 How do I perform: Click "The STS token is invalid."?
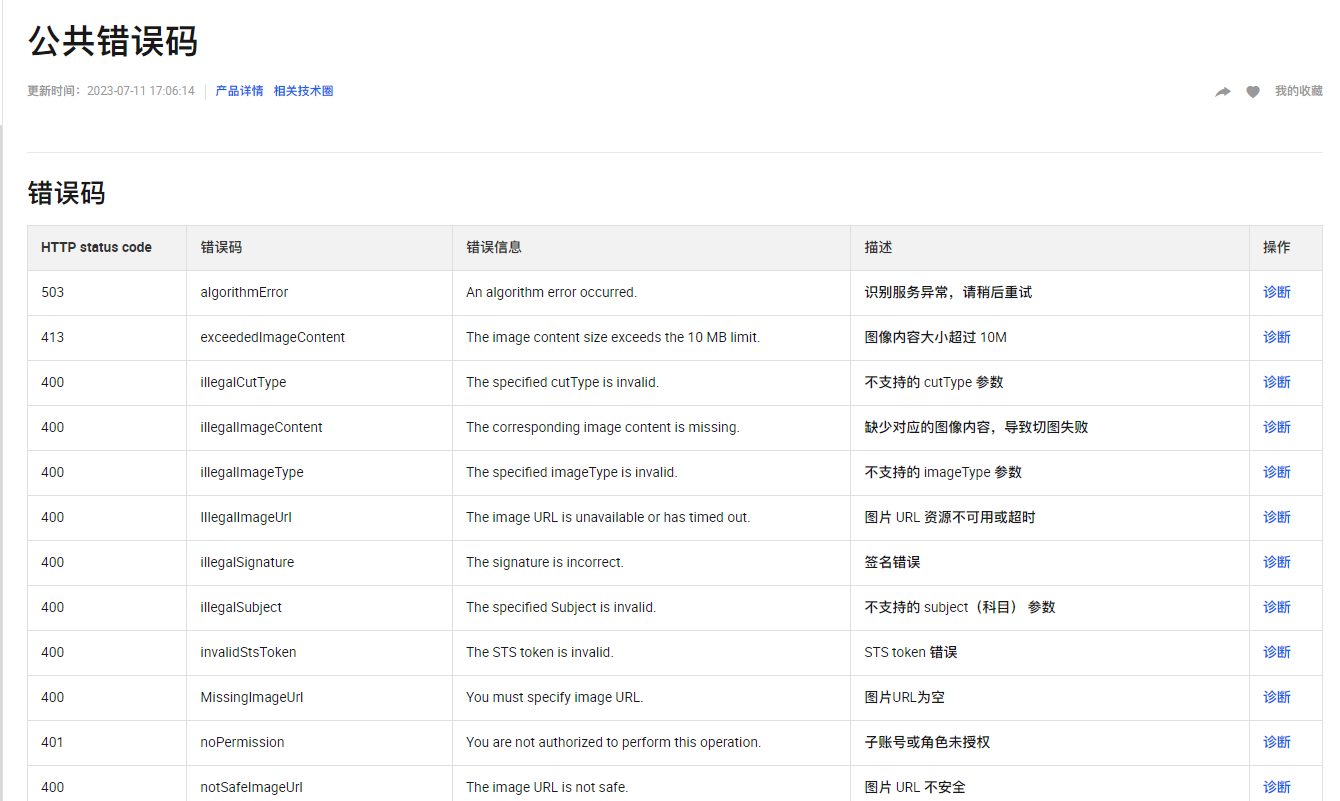coord(540,652)
